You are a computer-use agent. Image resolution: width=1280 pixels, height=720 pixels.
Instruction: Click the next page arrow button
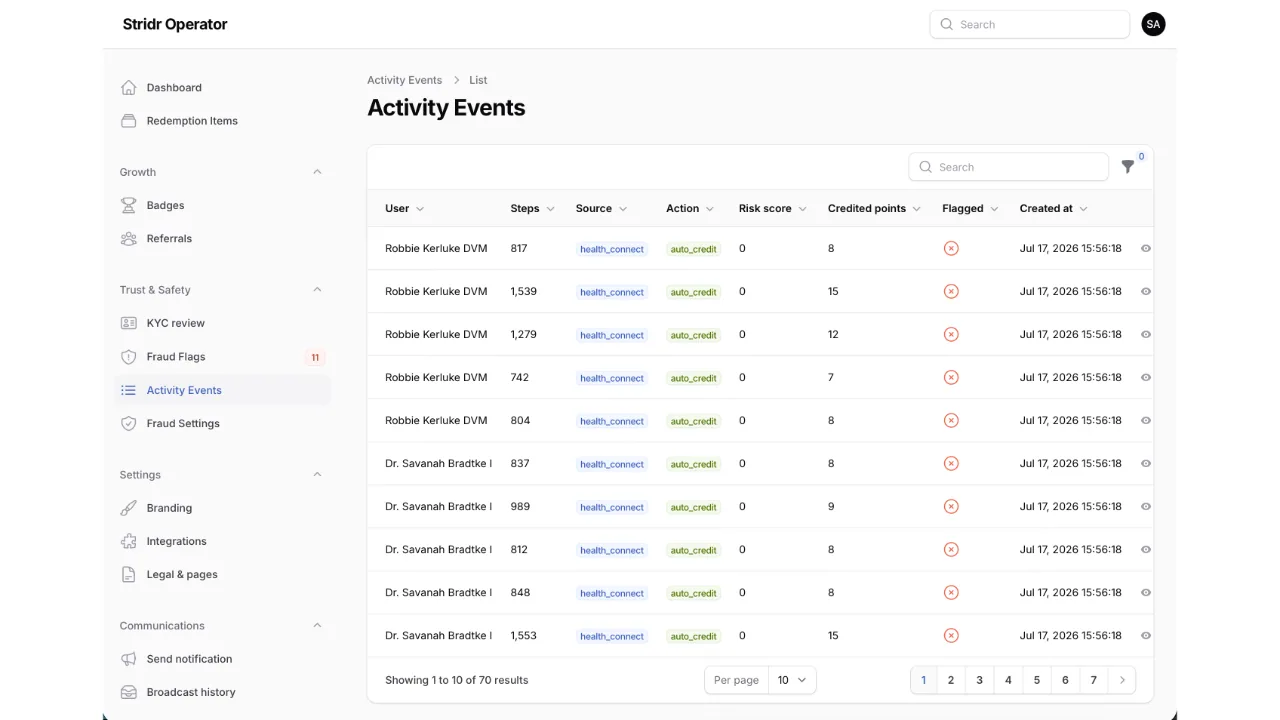1122,680
